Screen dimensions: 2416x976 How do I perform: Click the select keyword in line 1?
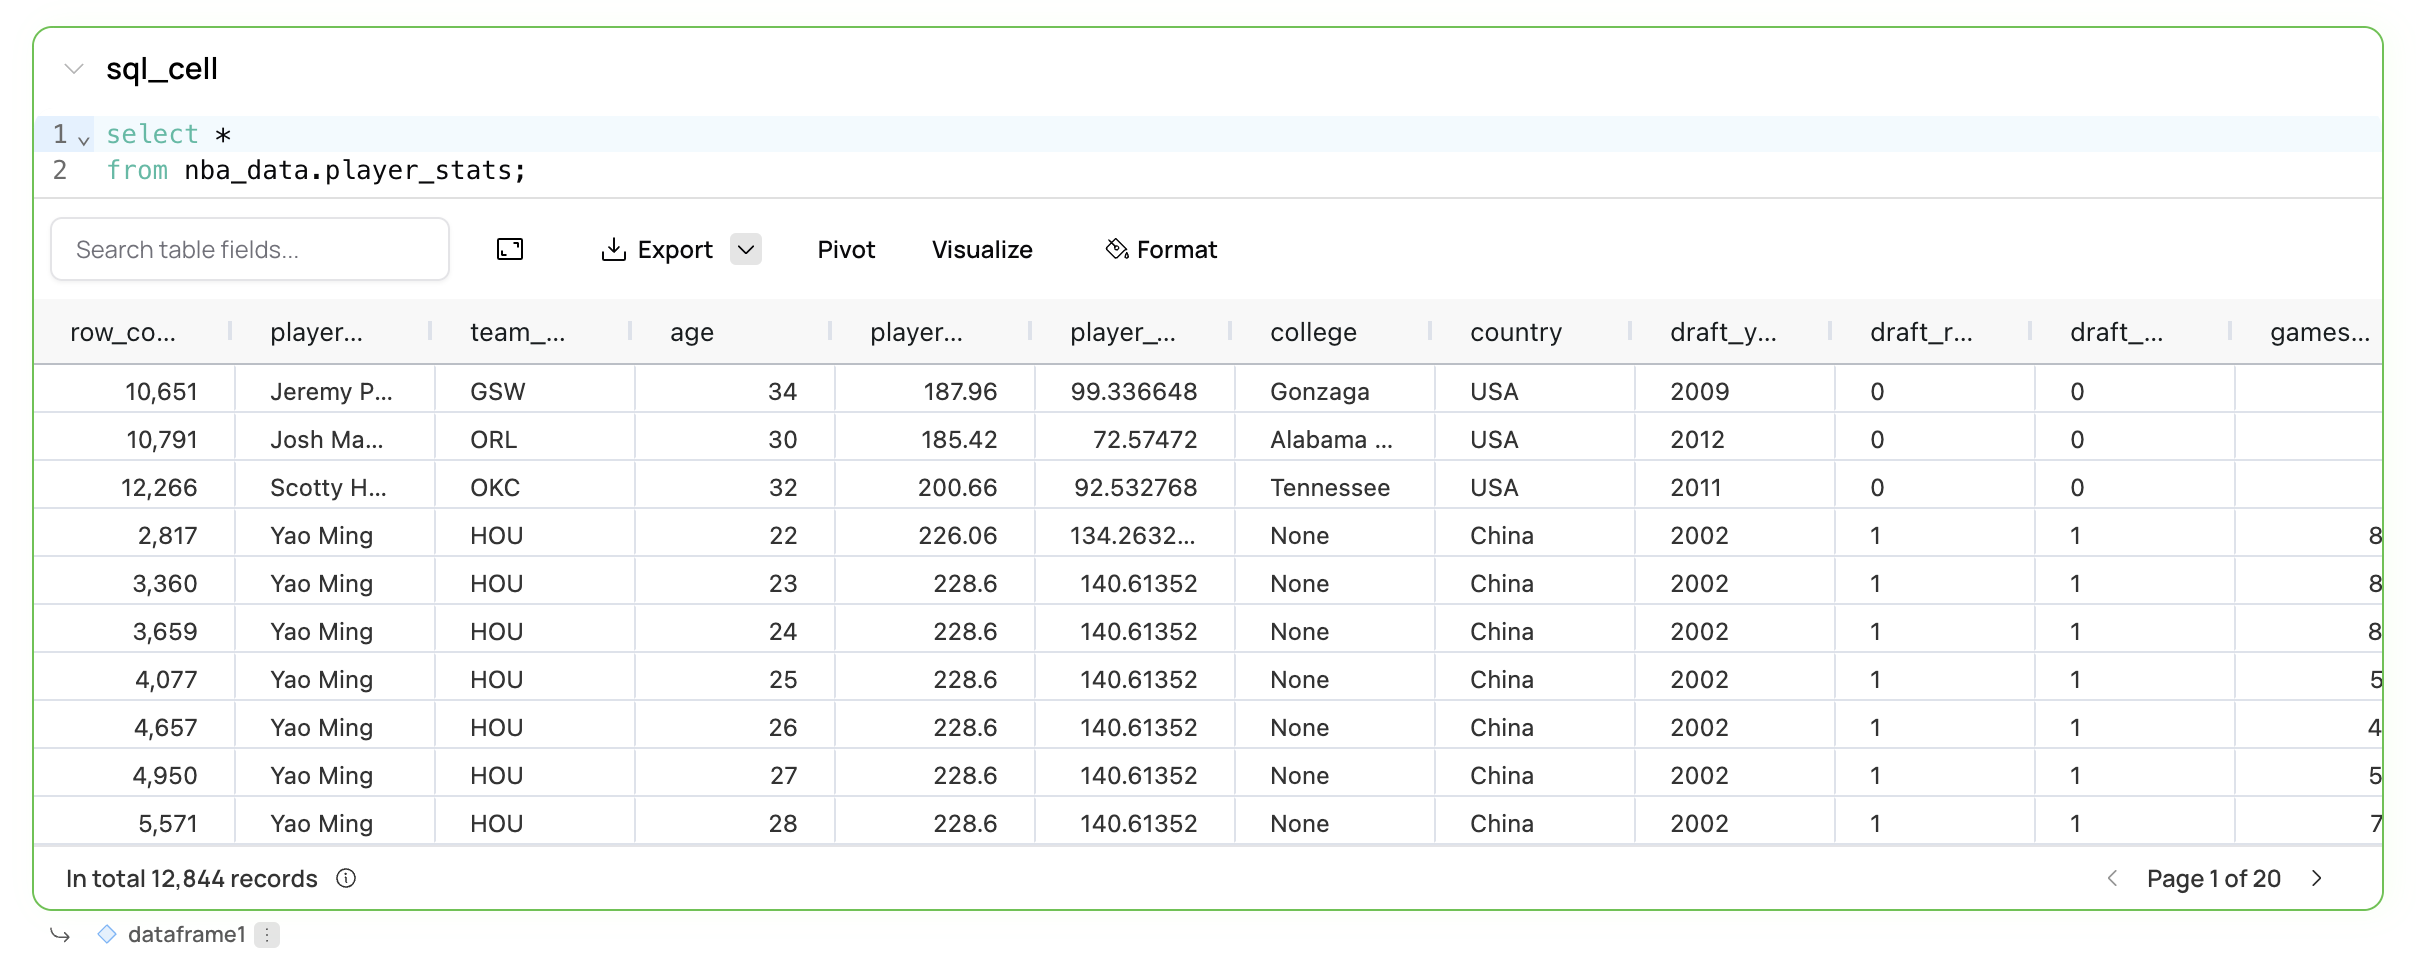152,134
